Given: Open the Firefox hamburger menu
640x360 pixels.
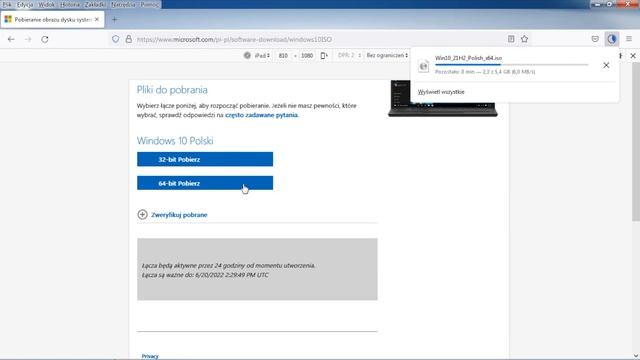Looking at the screenshot, I should (629, 39).
